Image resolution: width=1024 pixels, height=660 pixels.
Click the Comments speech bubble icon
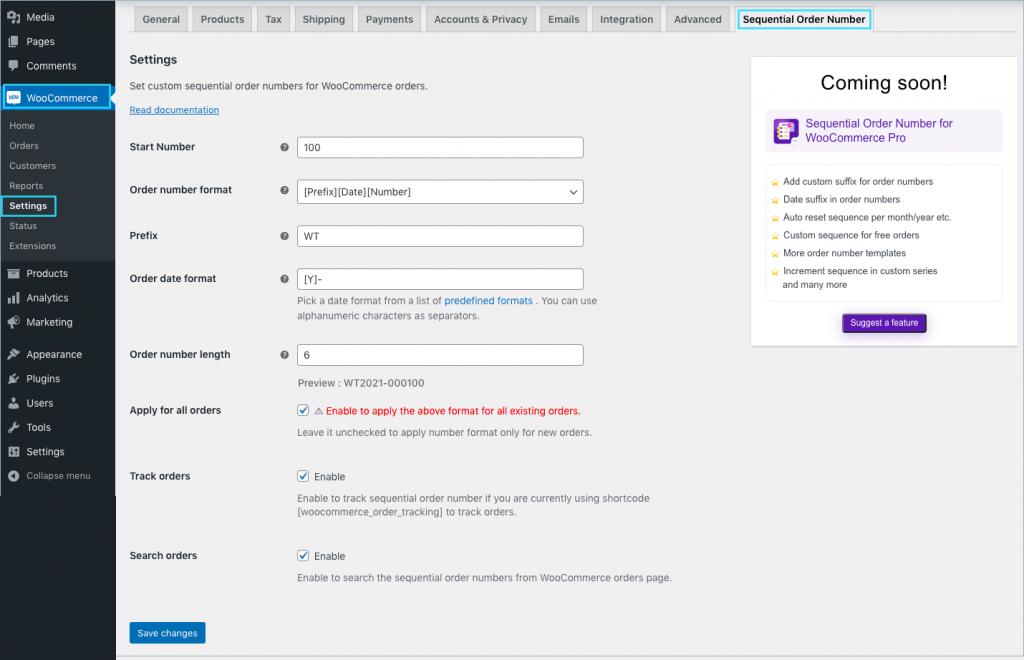13,65
